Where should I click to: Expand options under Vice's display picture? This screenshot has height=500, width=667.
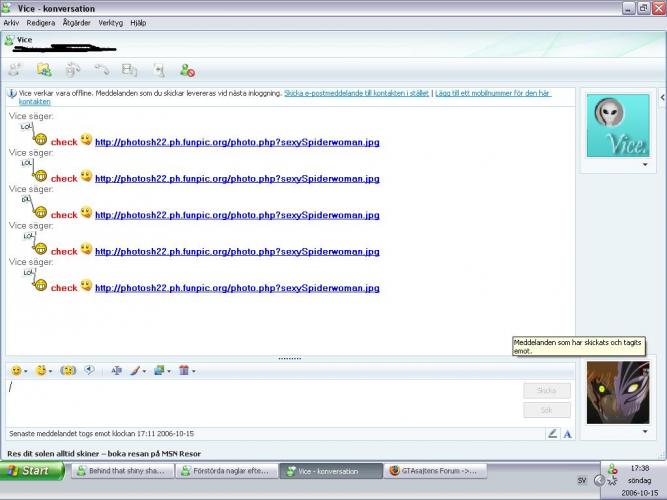(x=644, y=165)
